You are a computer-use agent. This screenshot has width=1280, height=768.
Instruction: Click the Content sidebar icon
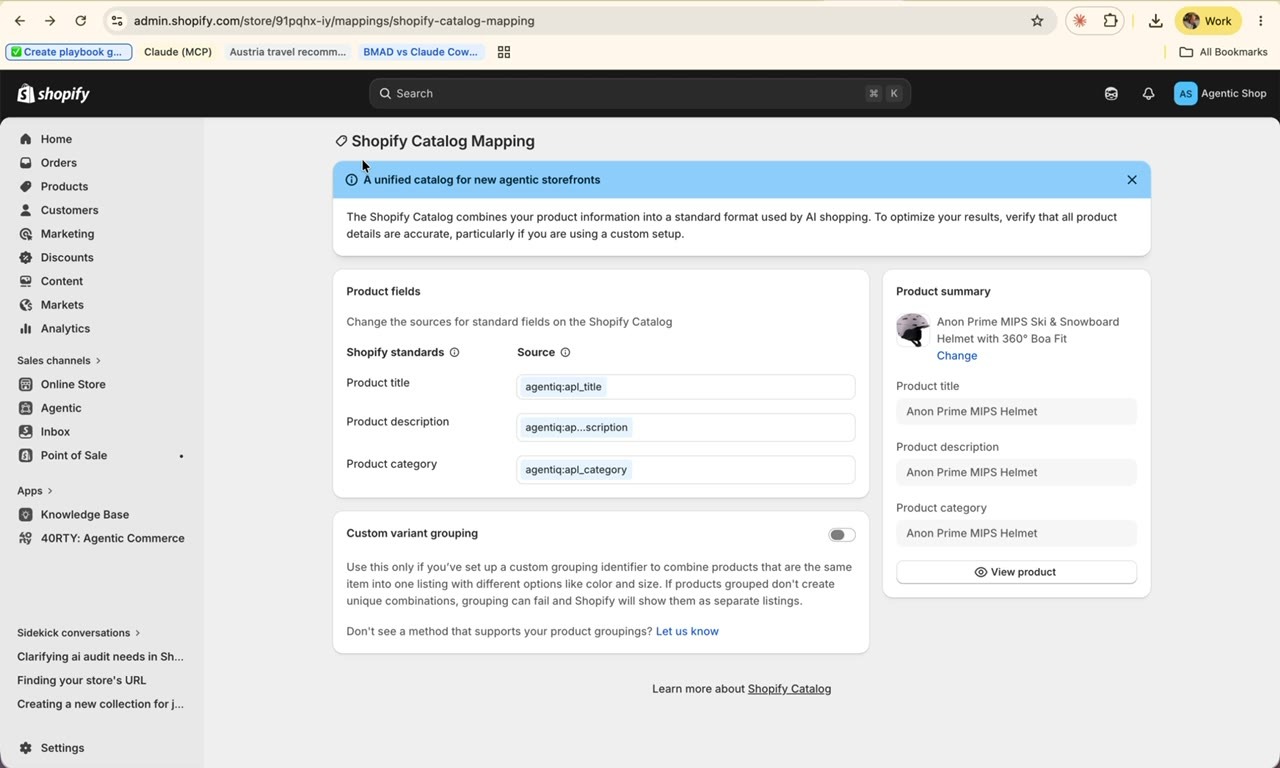click(26, 281)
